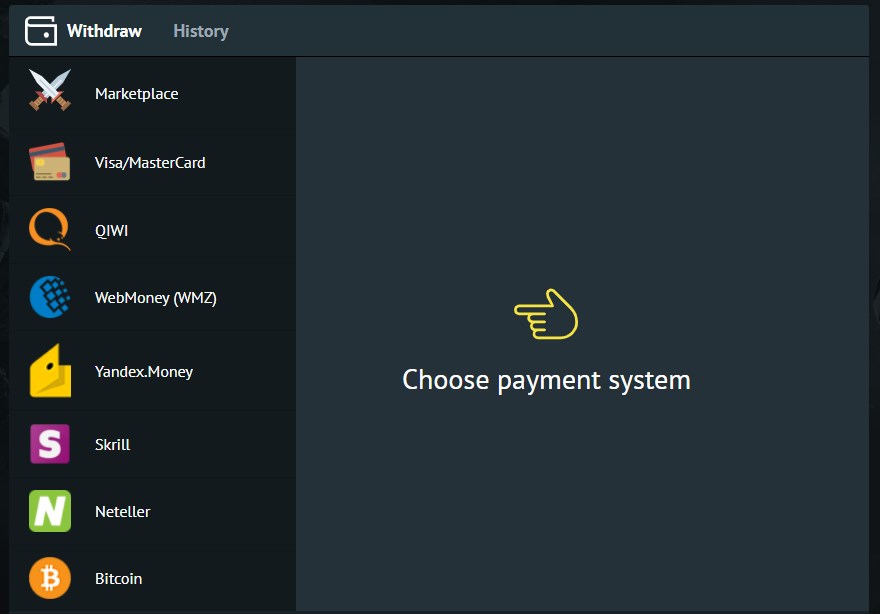
Task: Click the orange QIWI logo icon
Action: [x=49, y=229]
